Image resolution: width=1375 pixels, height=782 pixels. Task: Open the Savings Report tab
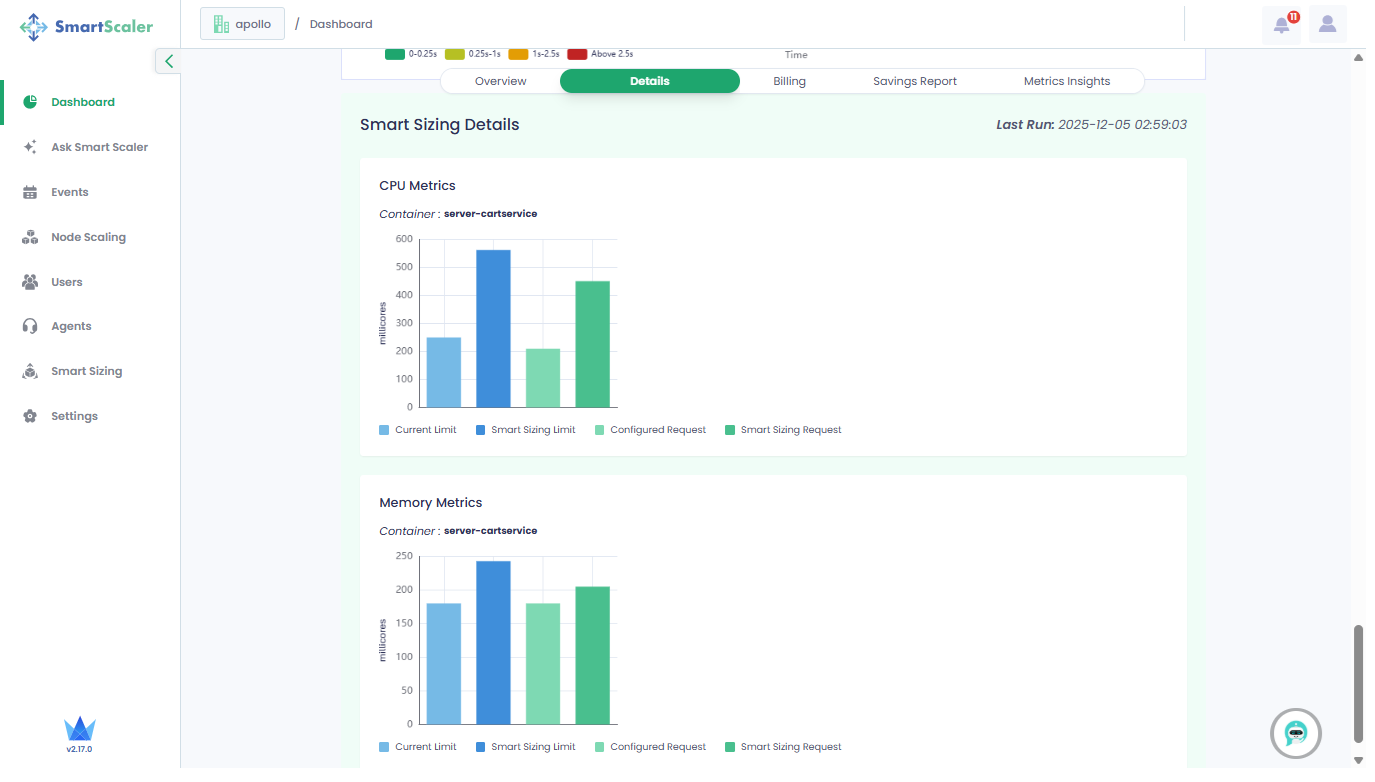pyautogui.click(x=914, y=81)
